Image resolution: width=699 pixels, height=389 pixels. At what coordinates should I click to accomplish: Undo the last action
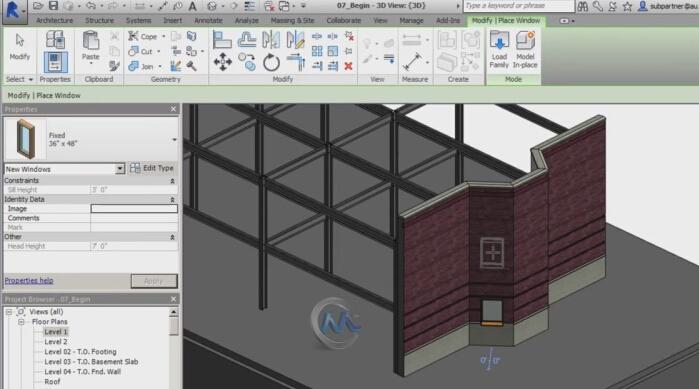pyautogui.click(x=91, y=6)
